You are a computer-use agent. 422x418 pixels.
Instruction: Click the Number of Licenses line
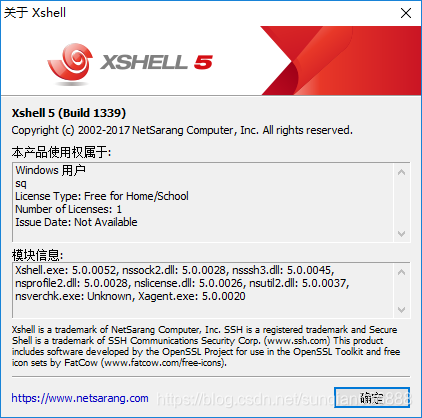tap(68, 209)
